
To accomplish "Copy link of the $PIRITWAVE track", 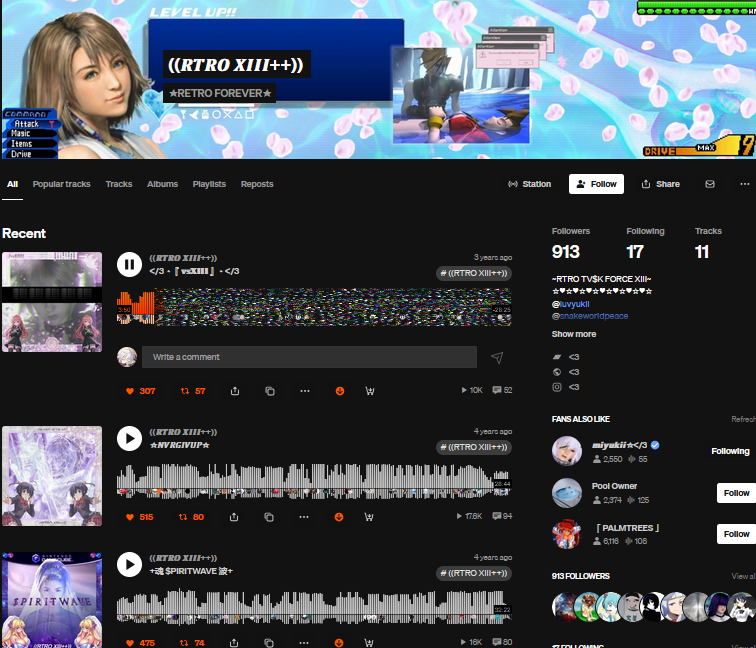I will pos(269,643).
